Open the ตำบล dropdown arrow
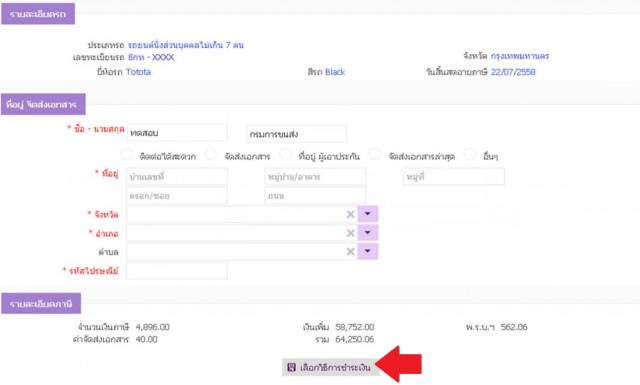The width and height of the screenshot is (640, 385). [368, 251]
